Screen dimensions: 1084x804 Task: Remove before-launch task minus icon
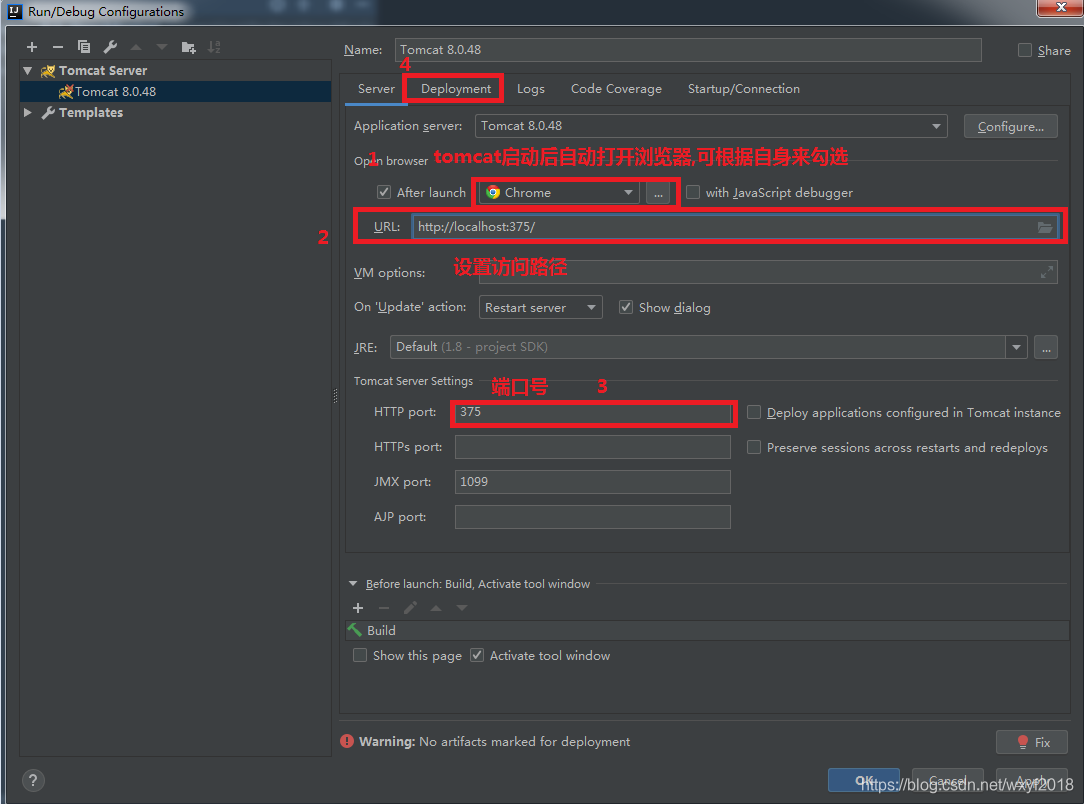pyautogui.click(x=384, y=608)
